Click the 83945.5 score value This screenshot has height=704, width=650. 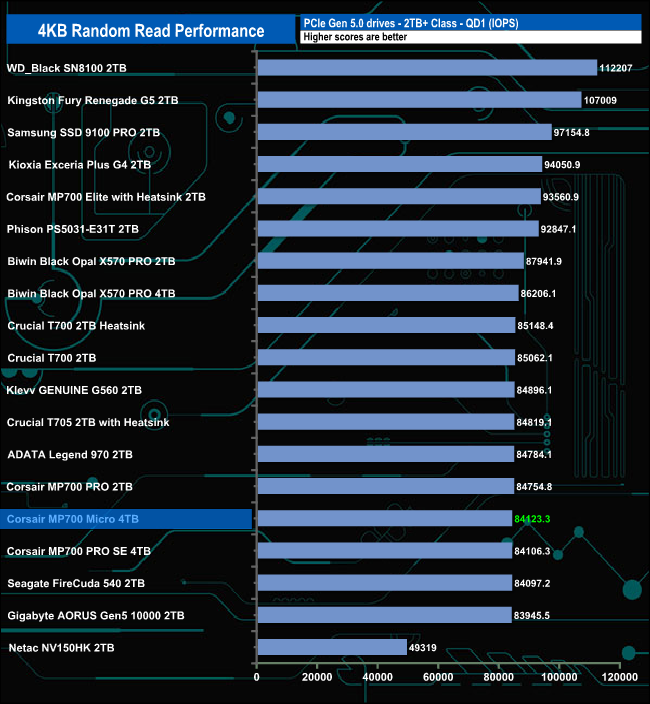[x=531, y=616]
